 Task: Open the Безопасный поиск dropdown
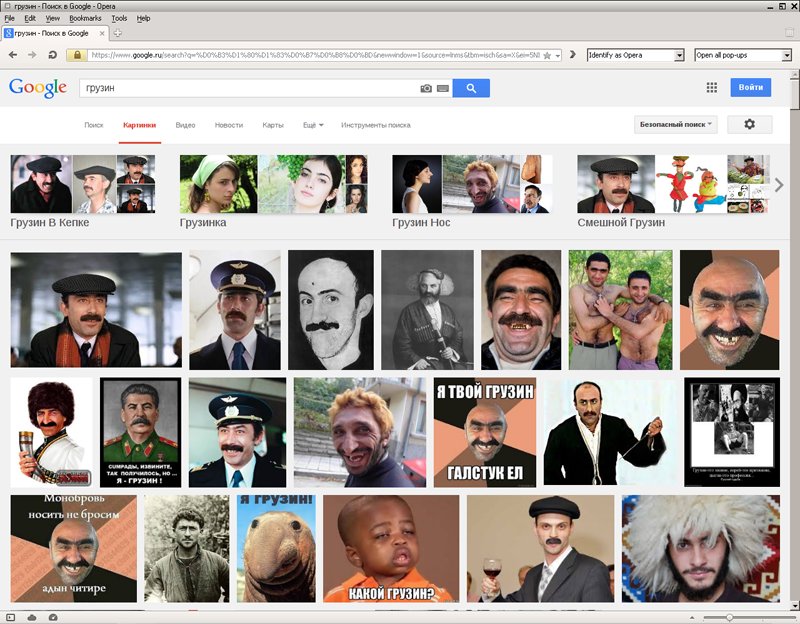coord(676,124)
